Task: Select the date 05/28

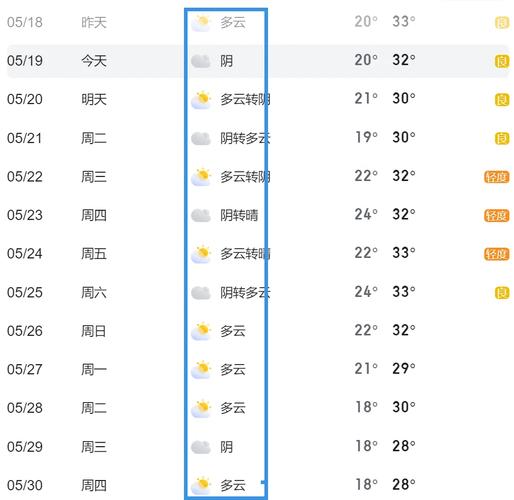Action: [x=25, y=408]
